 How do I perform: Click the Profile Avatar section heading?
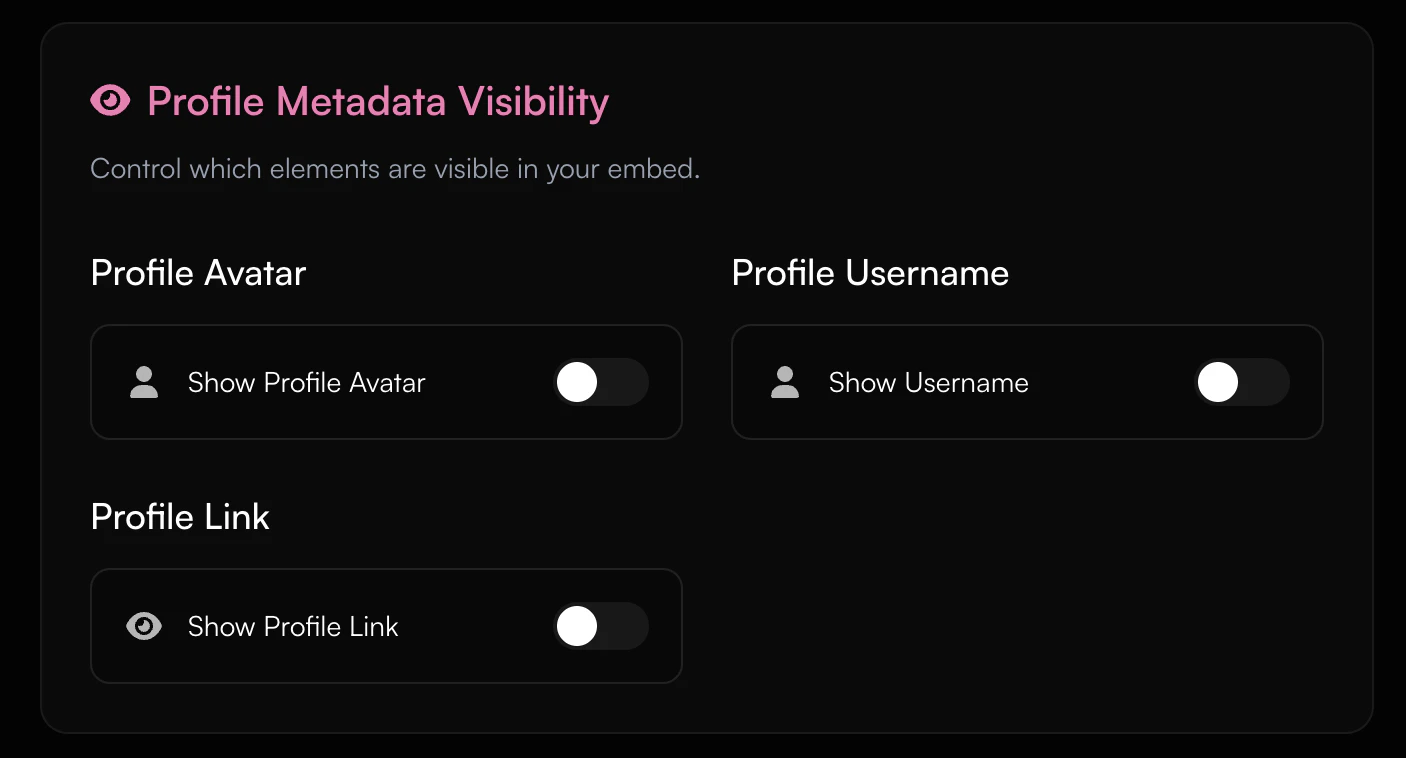coord(197,273)
